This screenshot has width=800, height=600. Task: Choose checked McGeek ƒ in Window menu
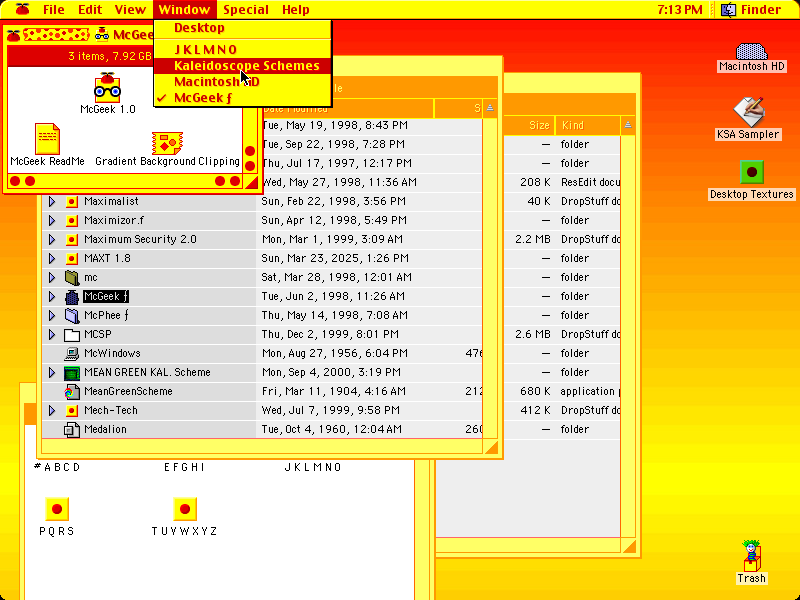coord(243,98)
